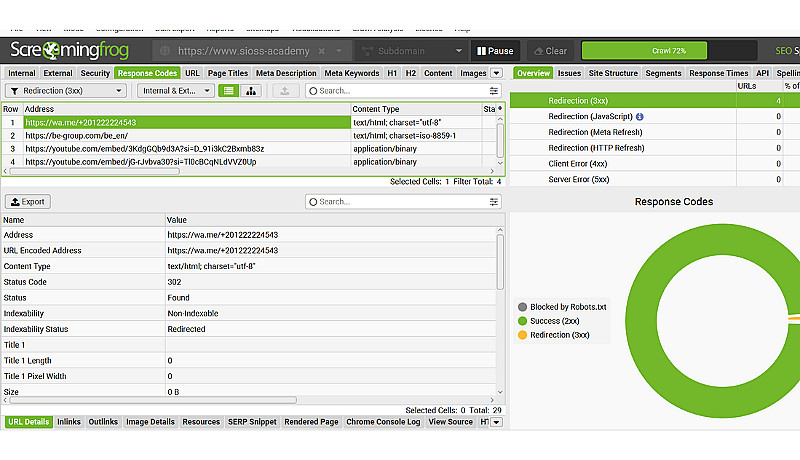Open the Rendered Page tab
The image size is (800, 460).
[311, 422]
